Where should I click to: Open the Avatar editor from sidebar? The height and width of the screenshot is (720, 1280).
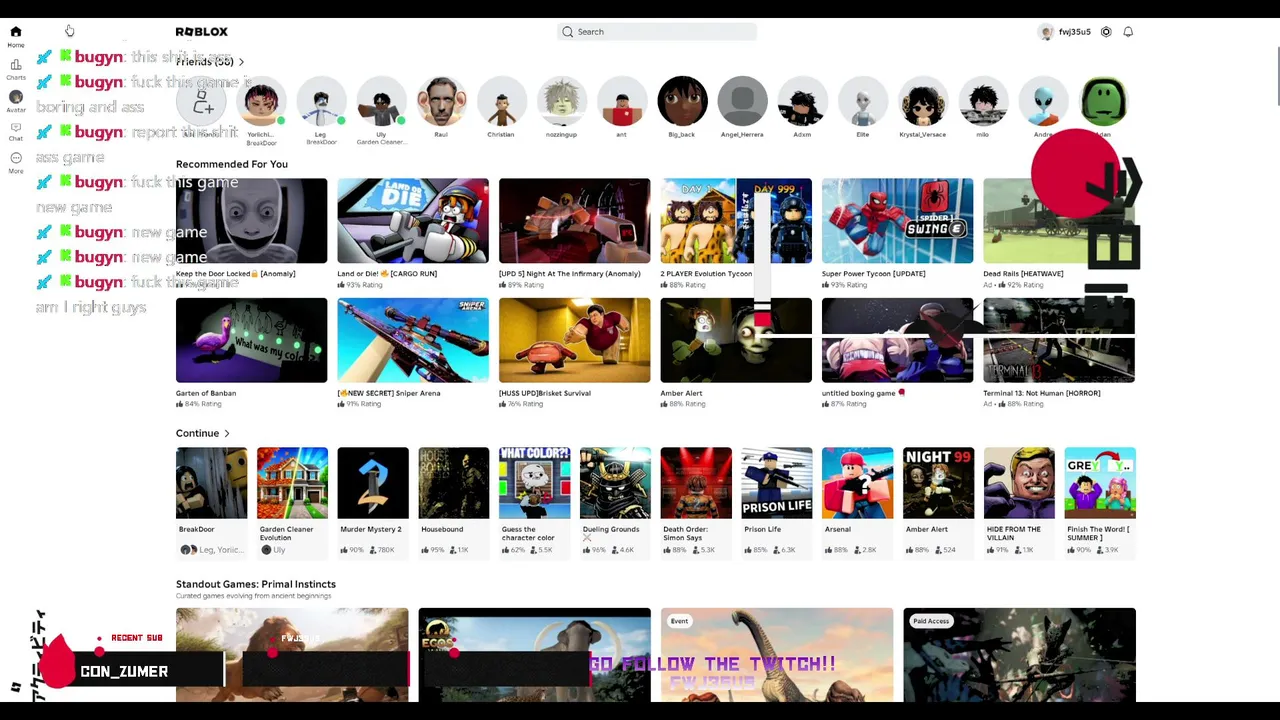coord(16,101)
